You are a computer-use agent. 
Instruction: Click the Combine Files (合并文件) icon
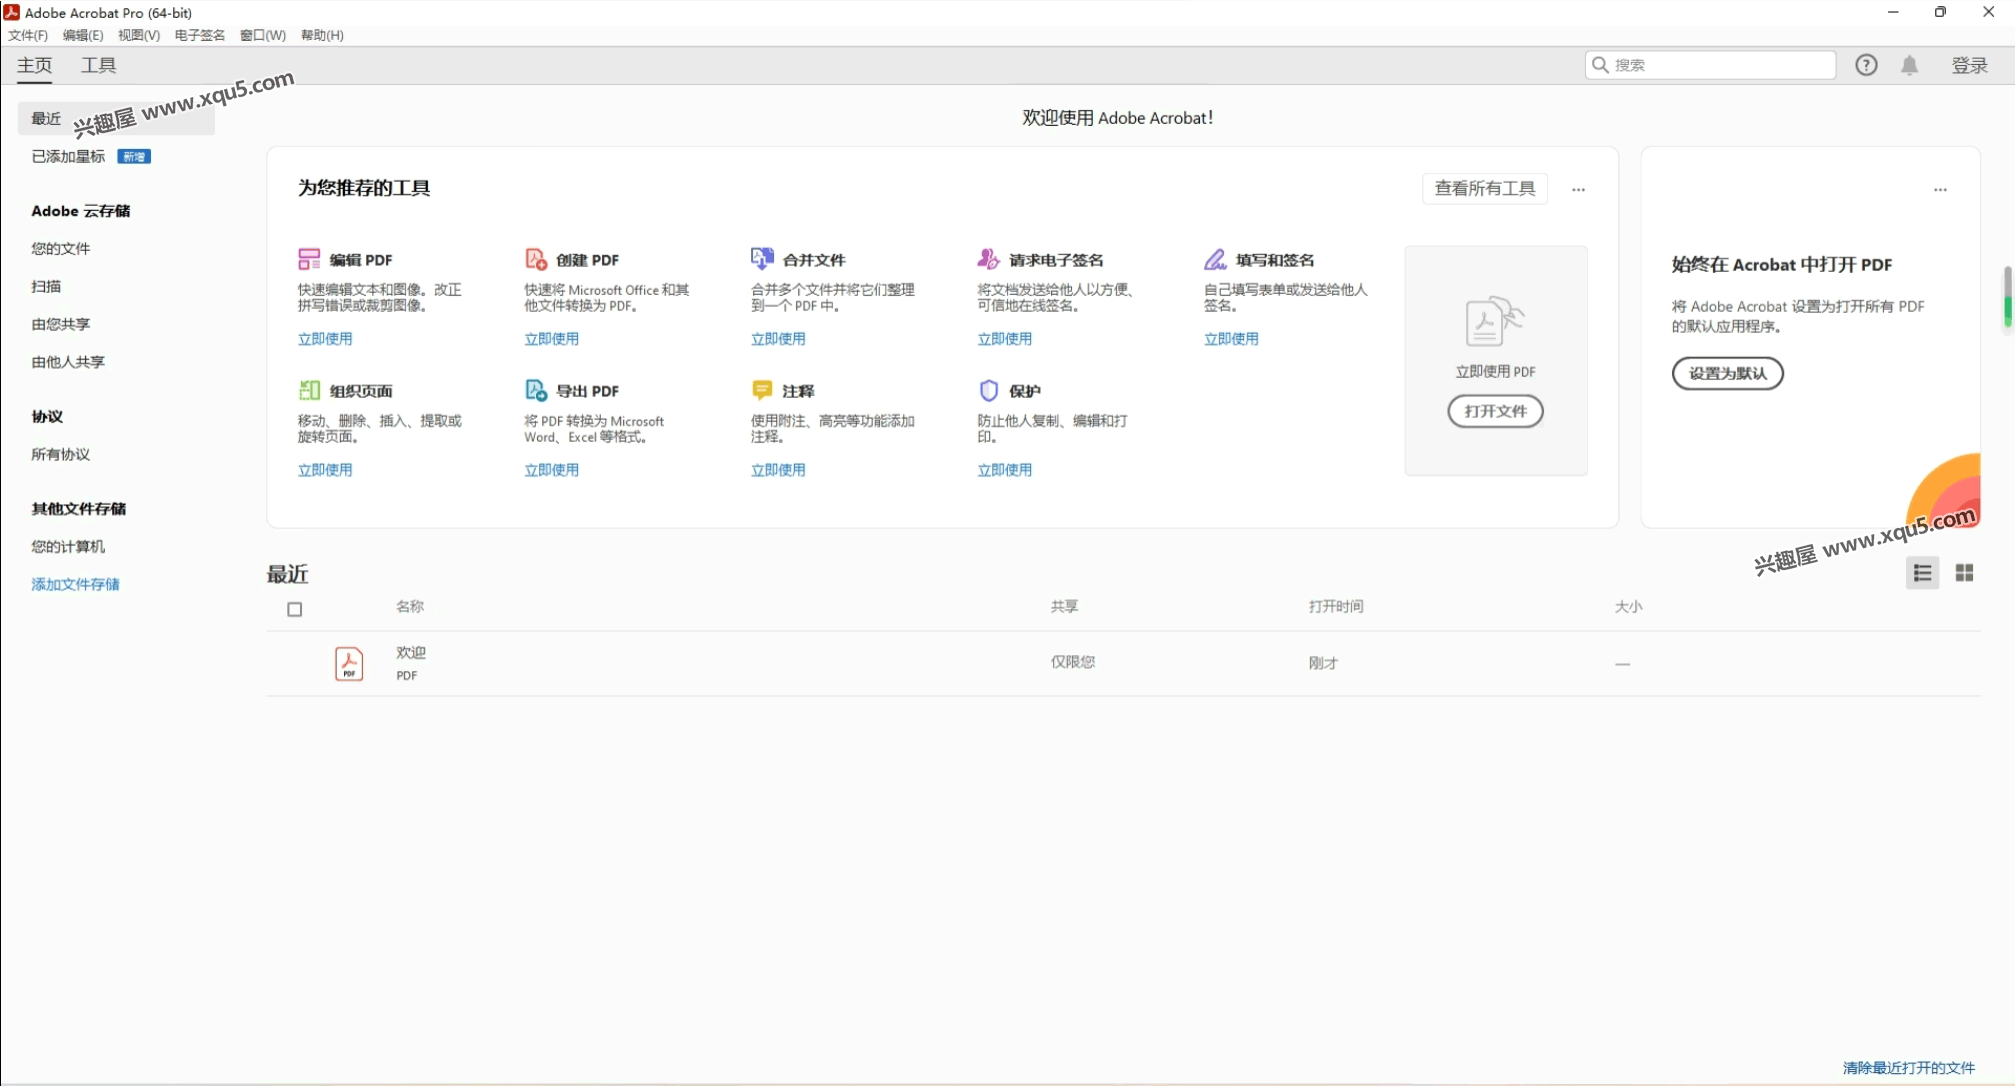pos(762,260)
